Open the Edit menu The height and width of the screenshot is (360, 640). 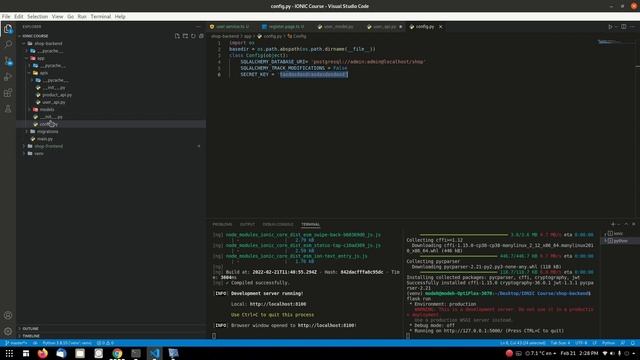(19, 16)
